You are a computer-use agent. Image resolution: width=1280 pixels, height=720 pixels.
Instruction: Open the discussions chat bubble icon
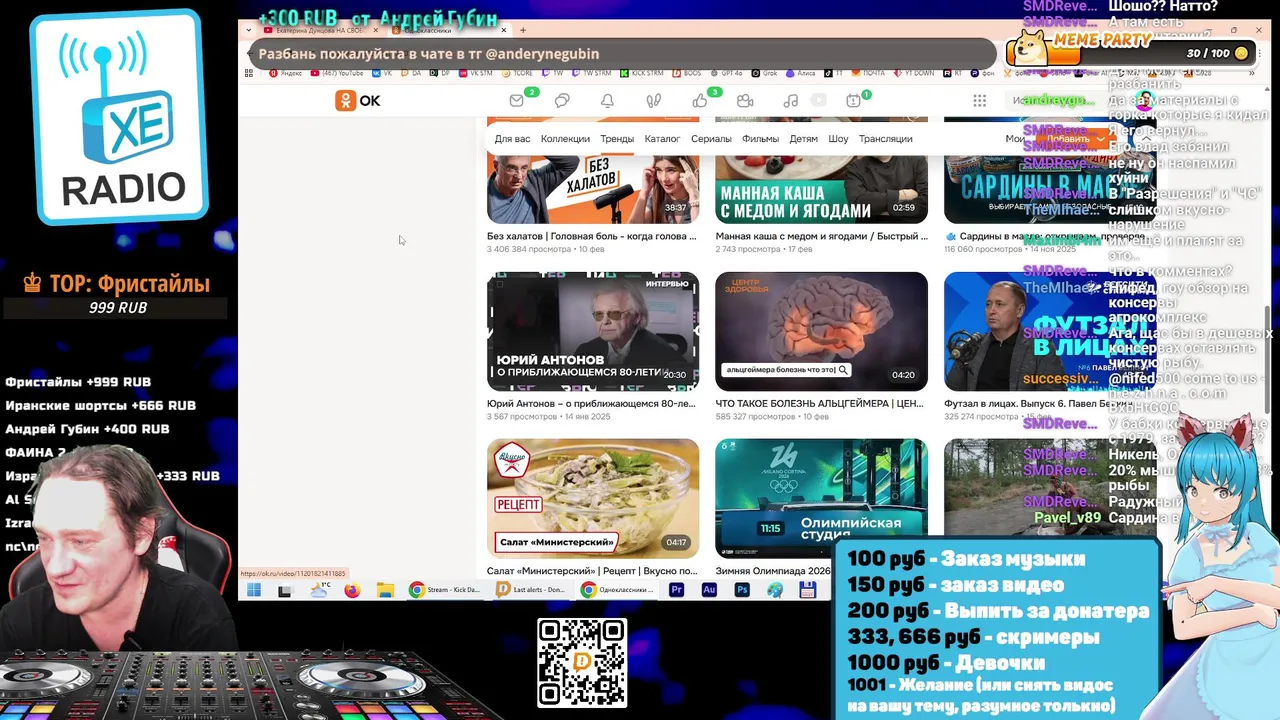[562, 100]
